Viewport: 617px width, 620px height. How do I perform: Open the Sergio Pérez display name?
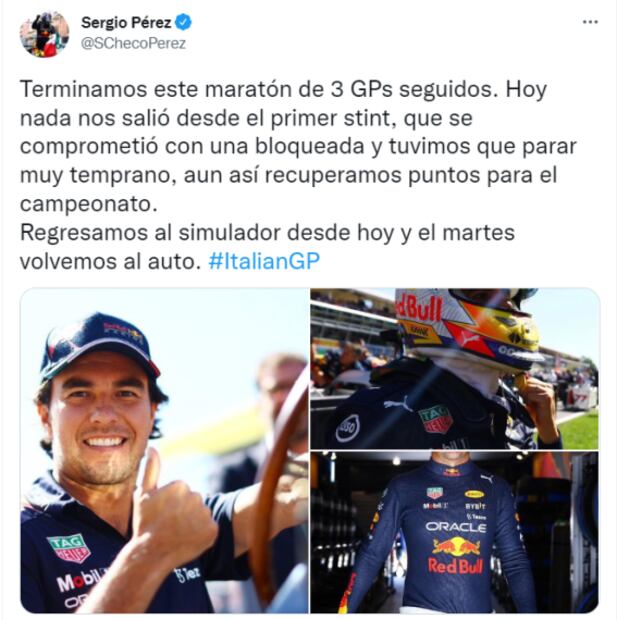point(126,23)
